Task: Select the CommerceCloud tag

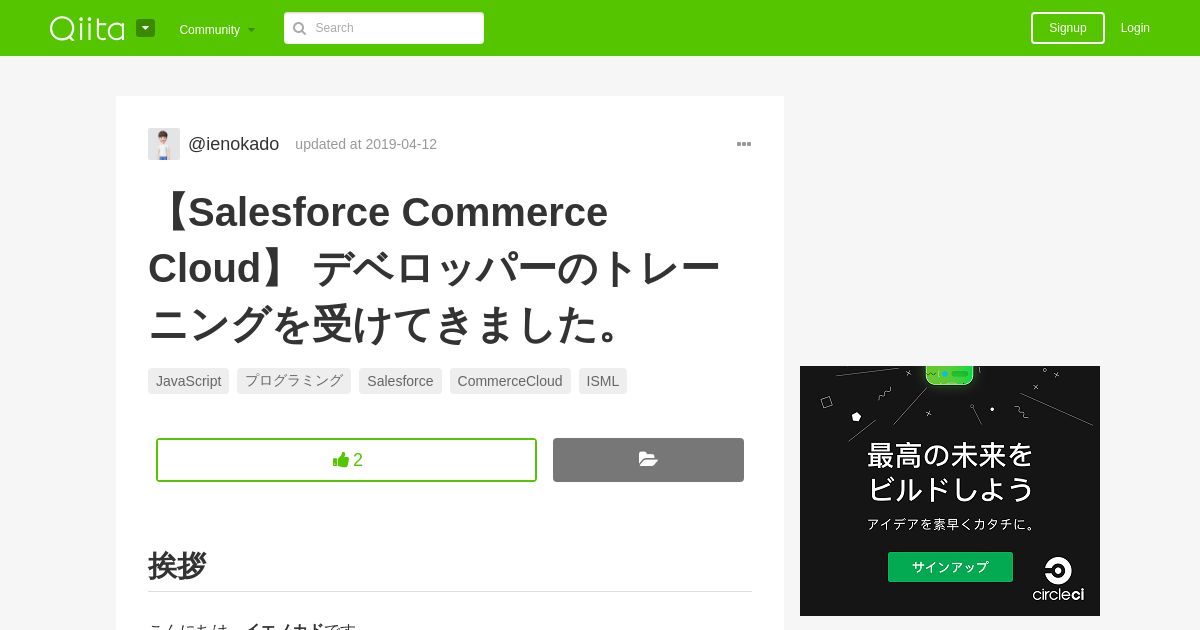Action: pyautogui.click(x=510, y=381)
